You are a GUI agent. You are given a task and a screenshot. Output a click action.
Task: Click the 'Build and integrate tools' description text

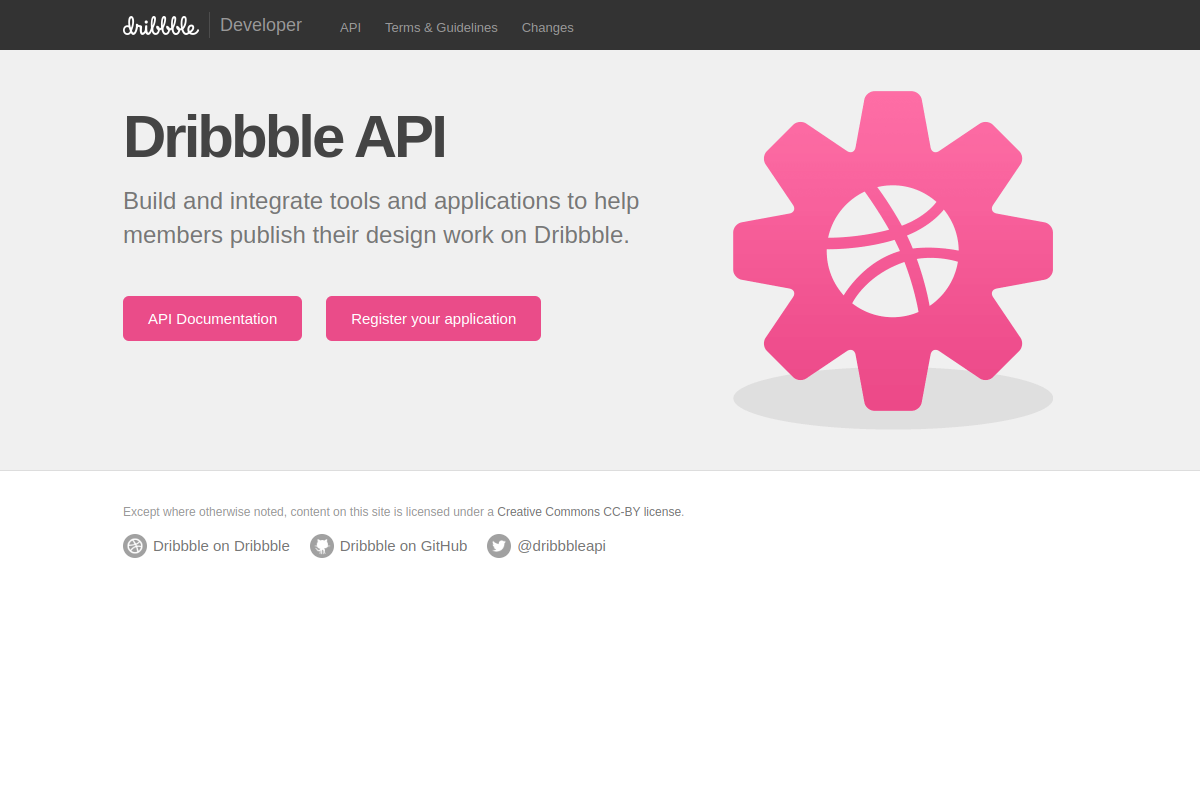381,217
